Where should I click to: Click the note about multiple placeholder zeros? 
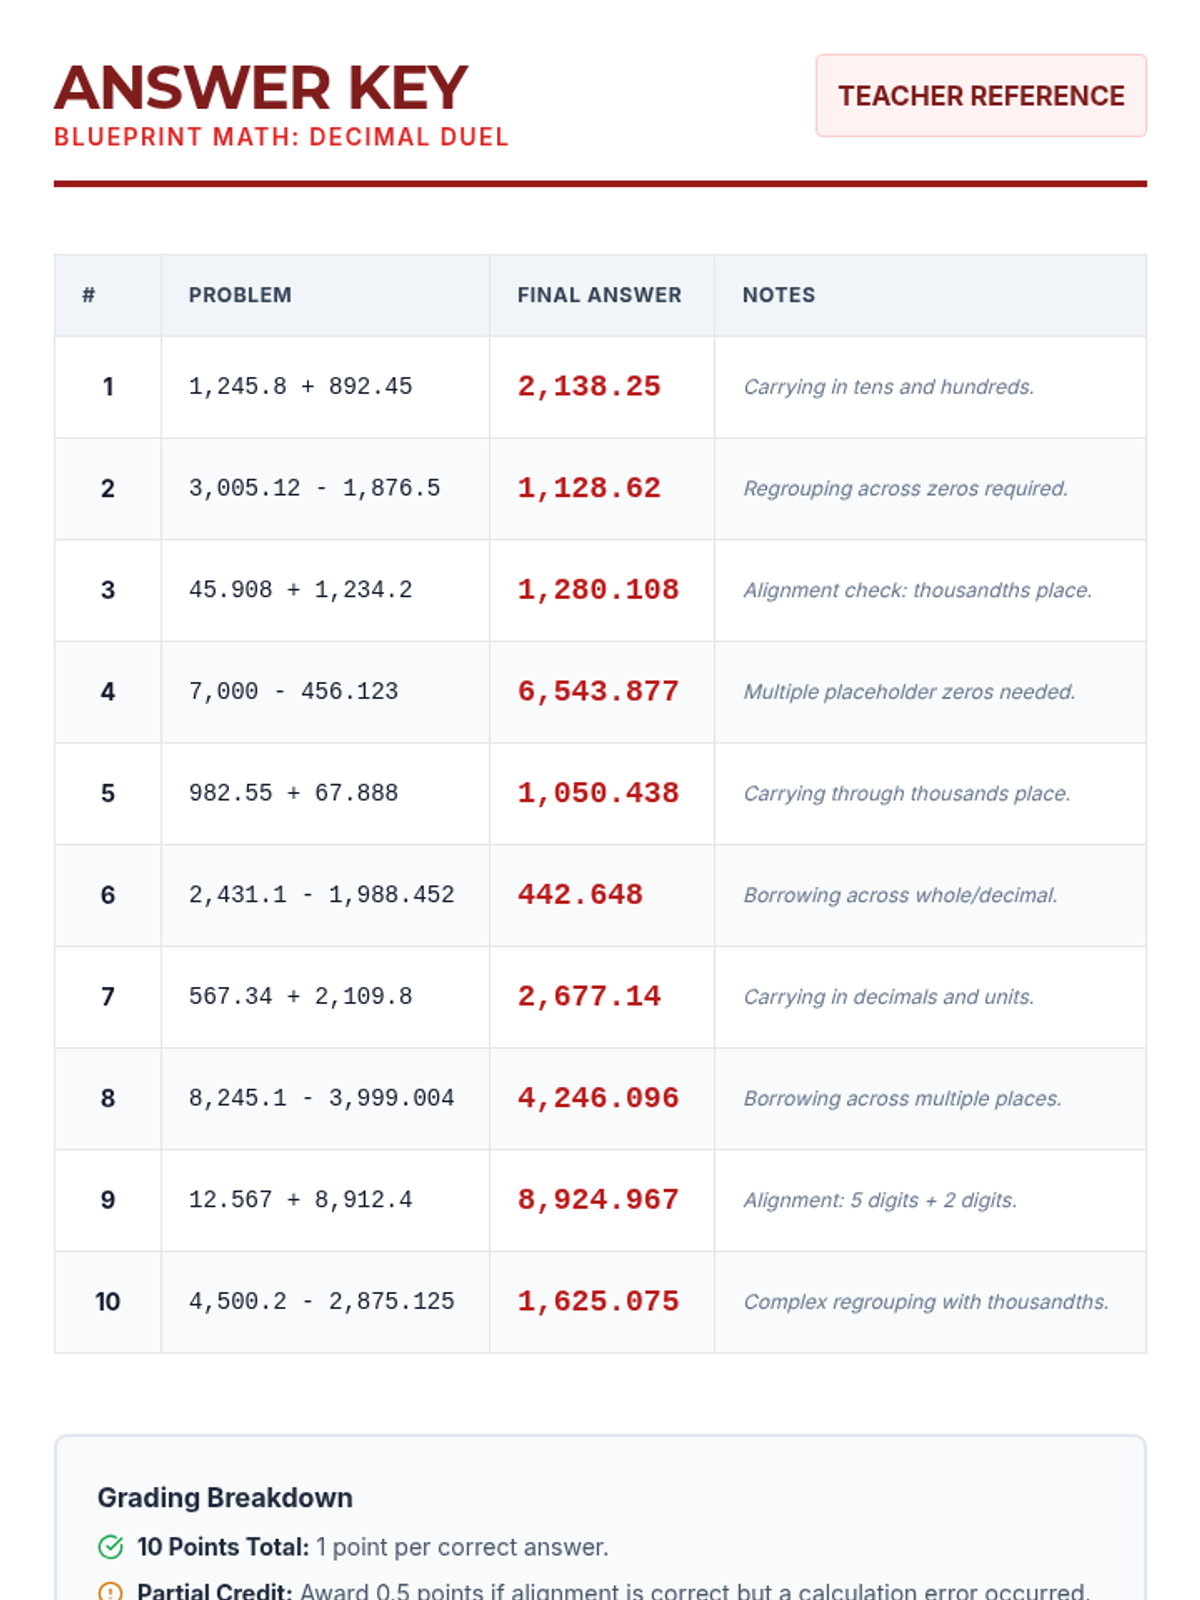pyautogui.click(x=909, y=692)
